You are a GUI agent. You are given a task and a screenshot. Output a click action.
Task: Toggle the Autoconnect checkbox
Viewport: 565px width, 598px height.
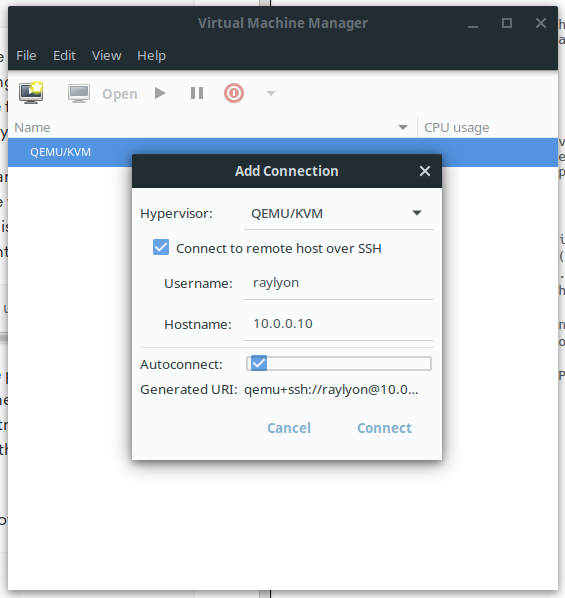(x=259, y=363)
